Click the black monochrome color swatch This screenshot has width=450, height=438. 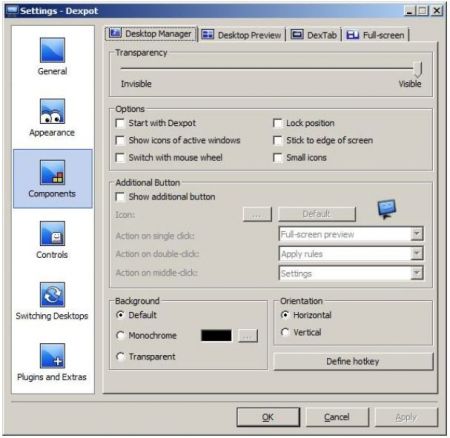[216, 335]
